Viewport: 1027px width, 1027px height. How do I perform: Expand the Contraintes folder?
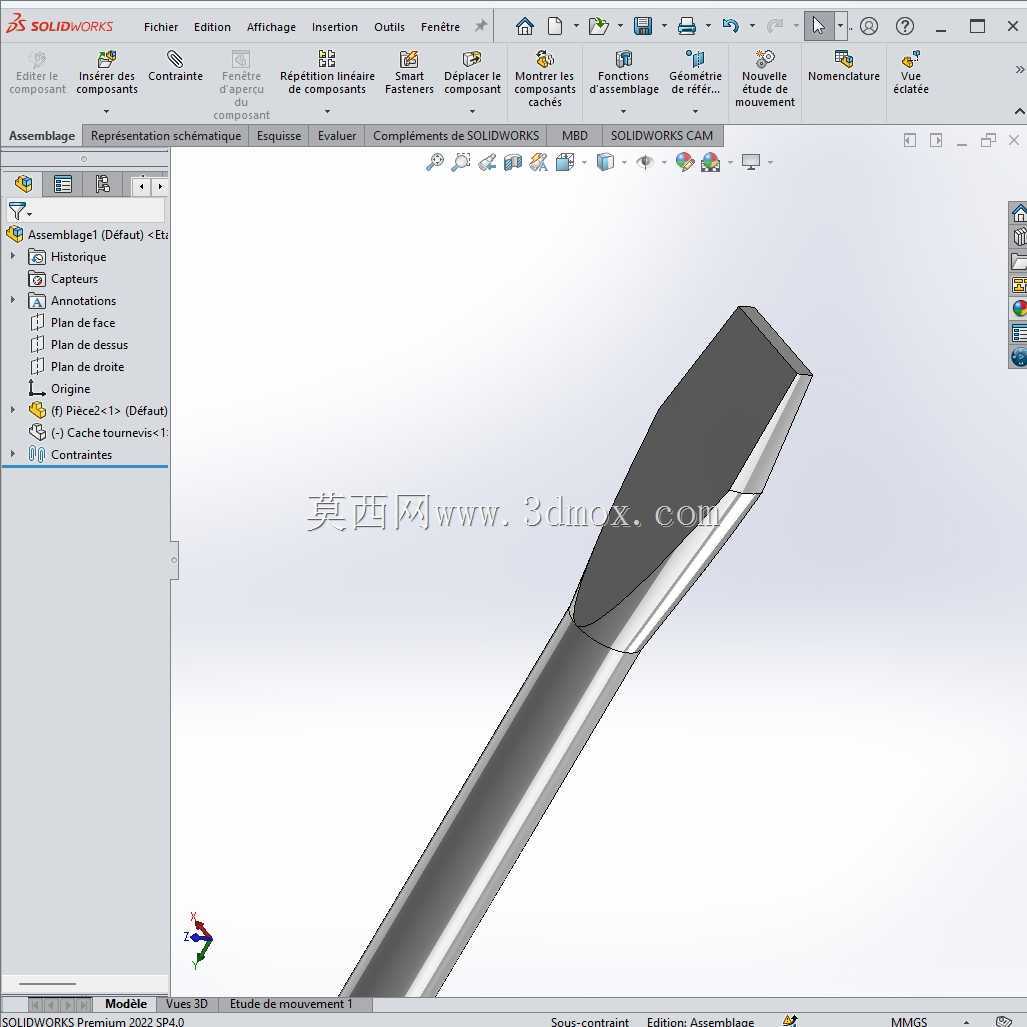click(12, 454)
